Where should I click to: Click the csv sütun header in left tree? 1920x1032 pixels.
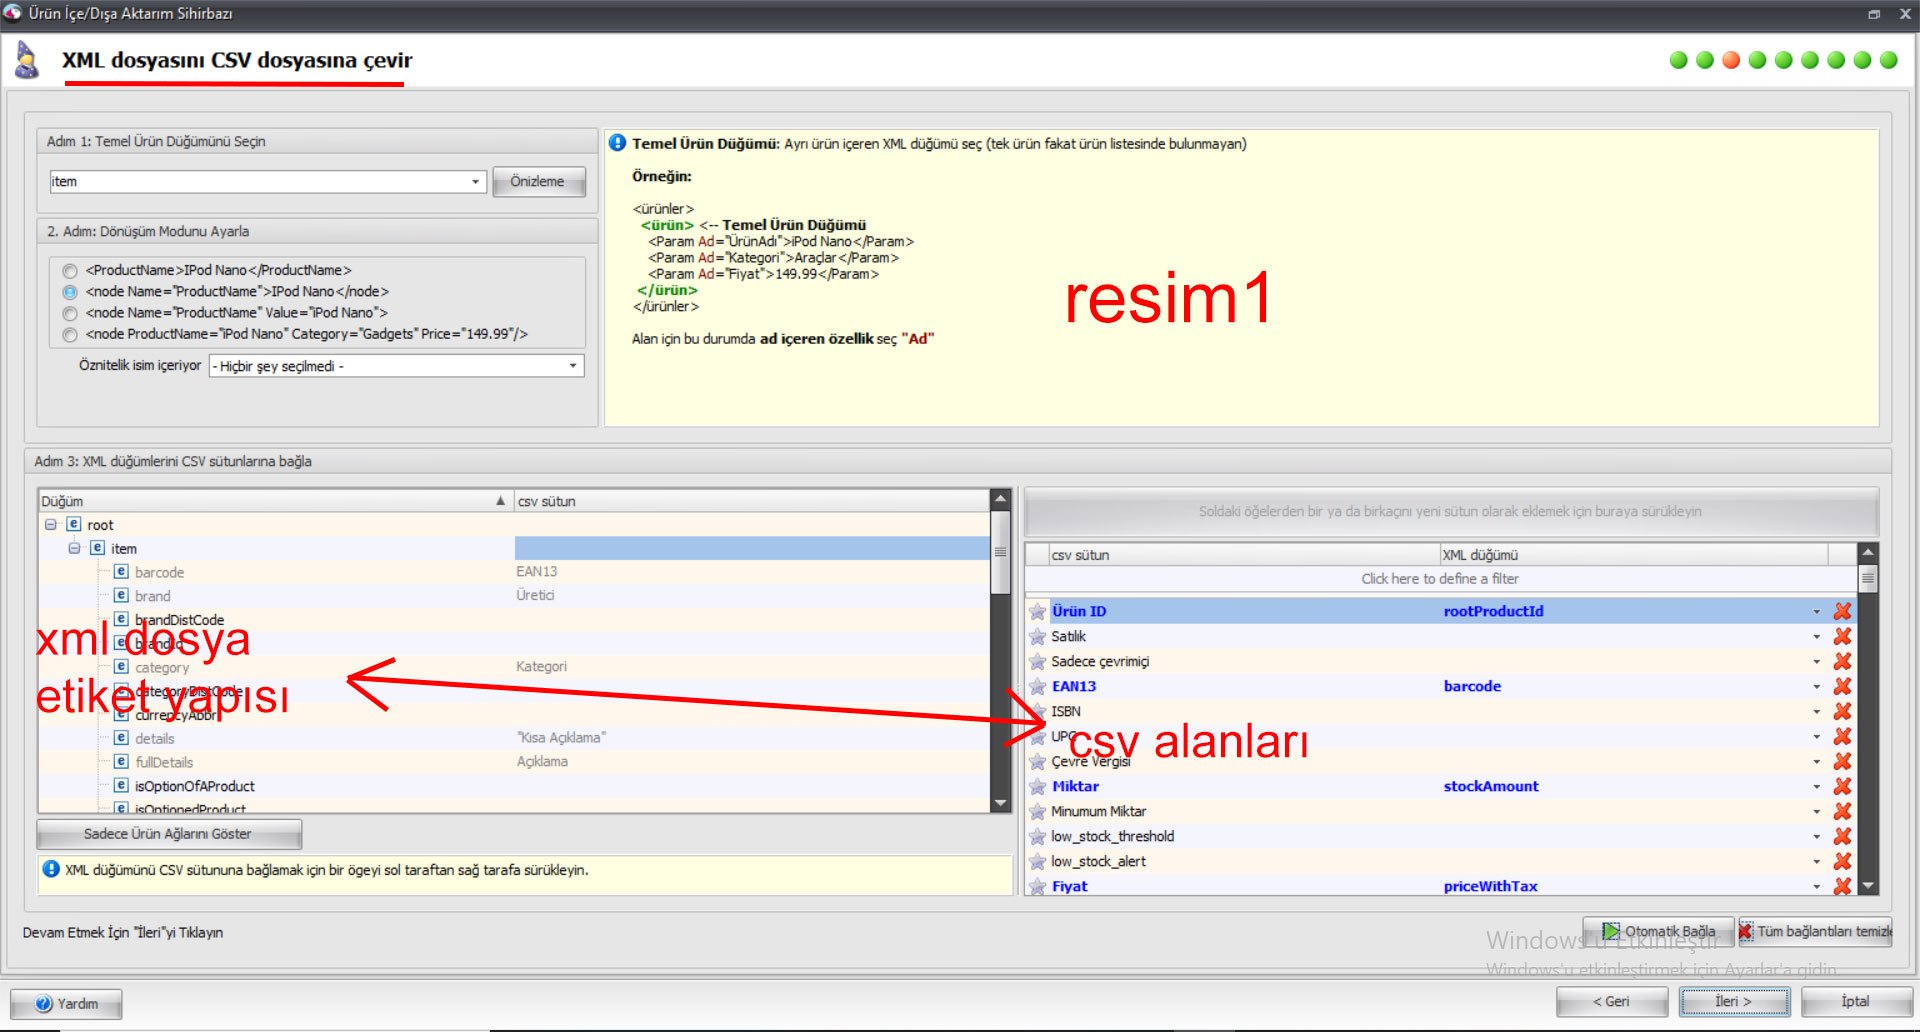pos(752,501)
